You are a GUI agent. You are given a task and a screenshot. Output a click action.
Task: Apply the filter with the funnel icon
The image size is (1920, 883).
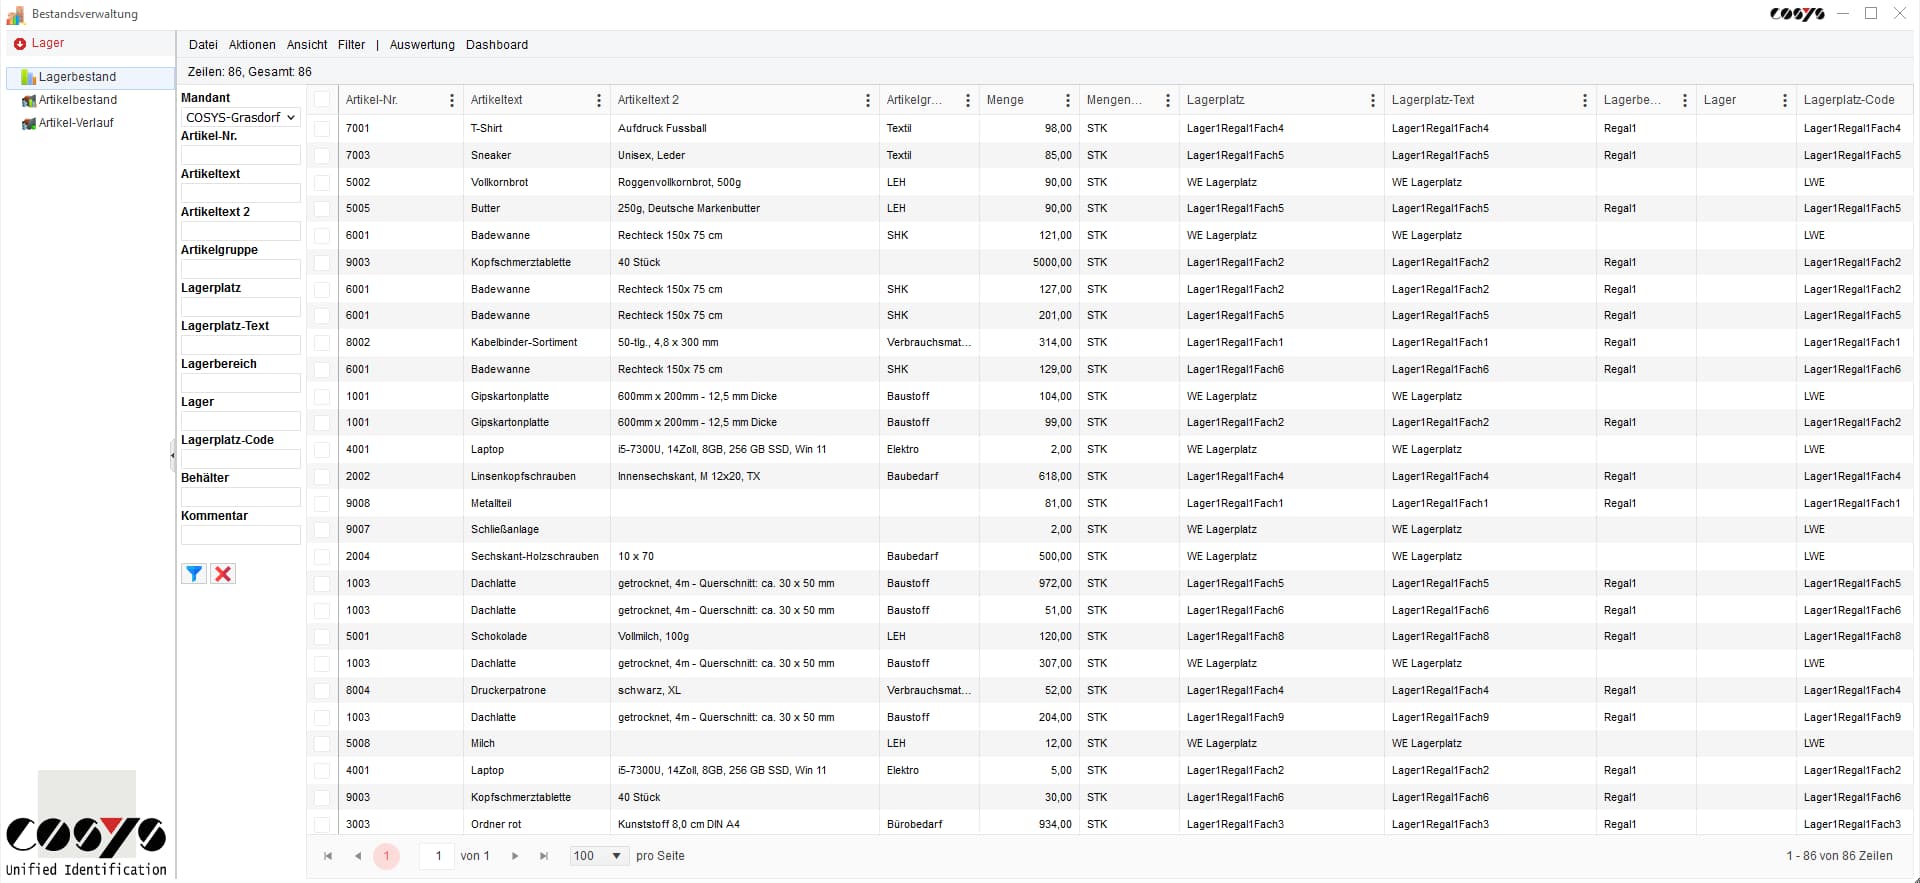[194, 574]
